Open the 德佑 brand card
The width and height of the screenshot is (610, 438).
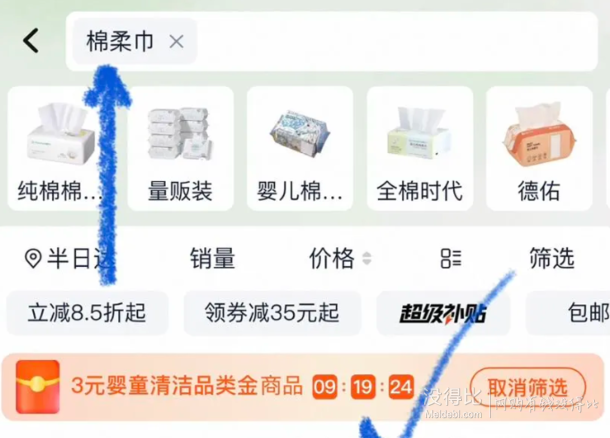click(539, 149)
